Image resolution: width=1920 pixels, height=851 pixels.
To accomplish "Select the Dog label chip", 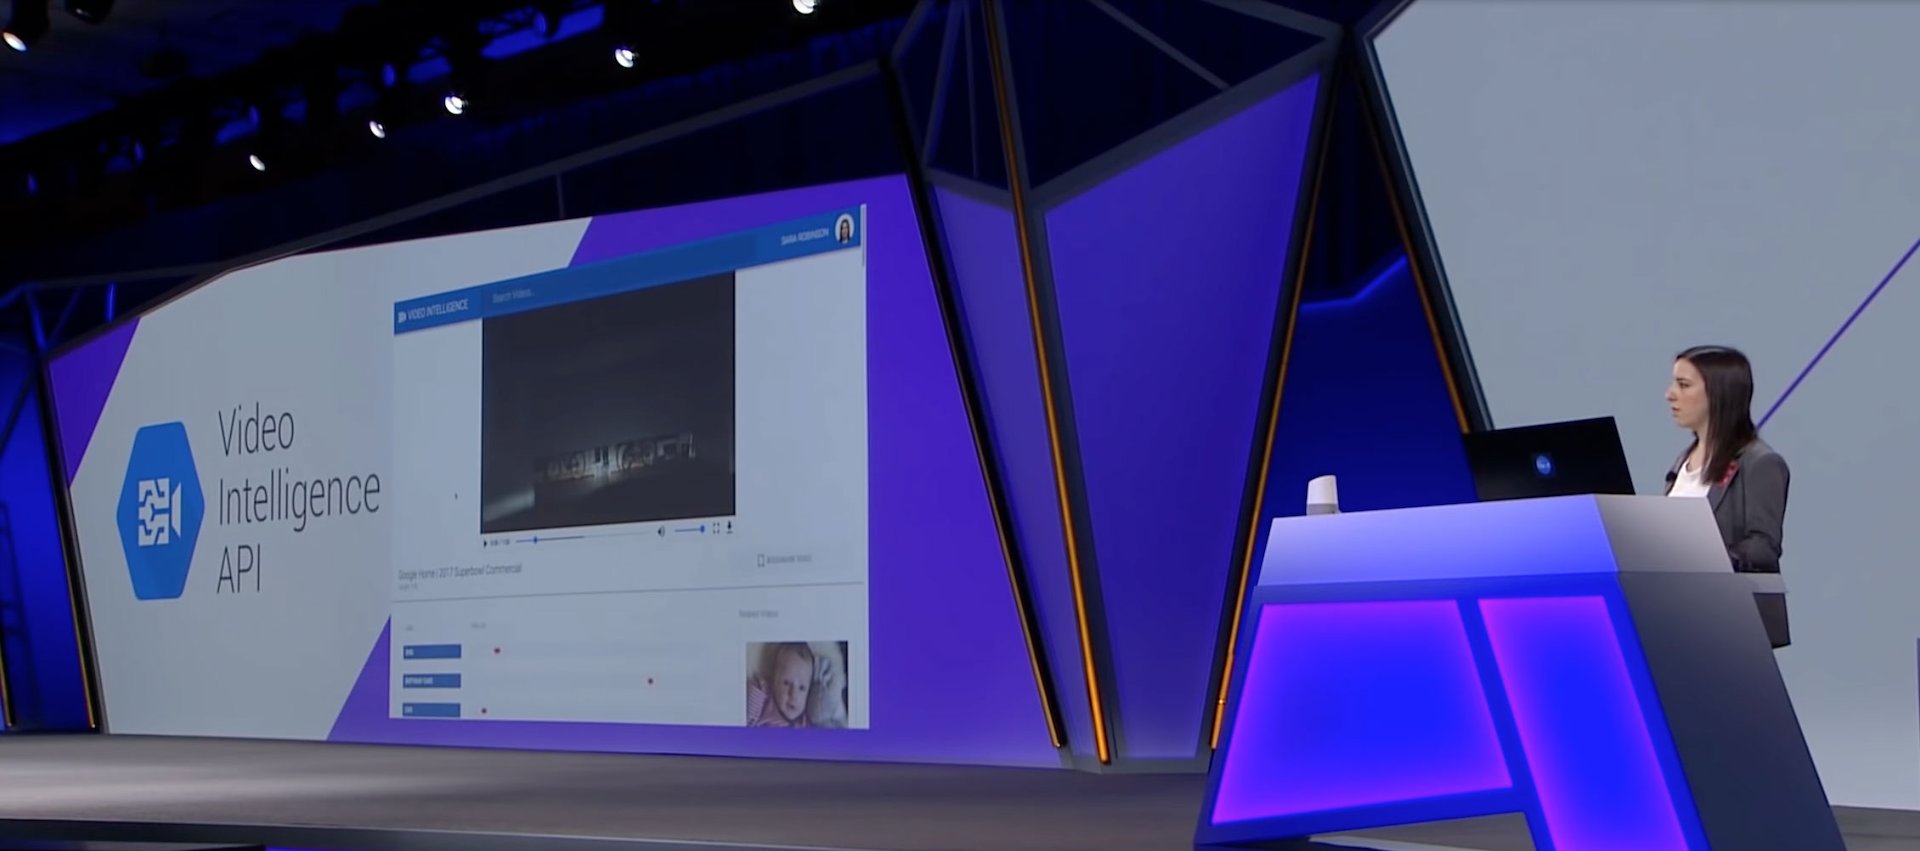I will coord(431,652).
